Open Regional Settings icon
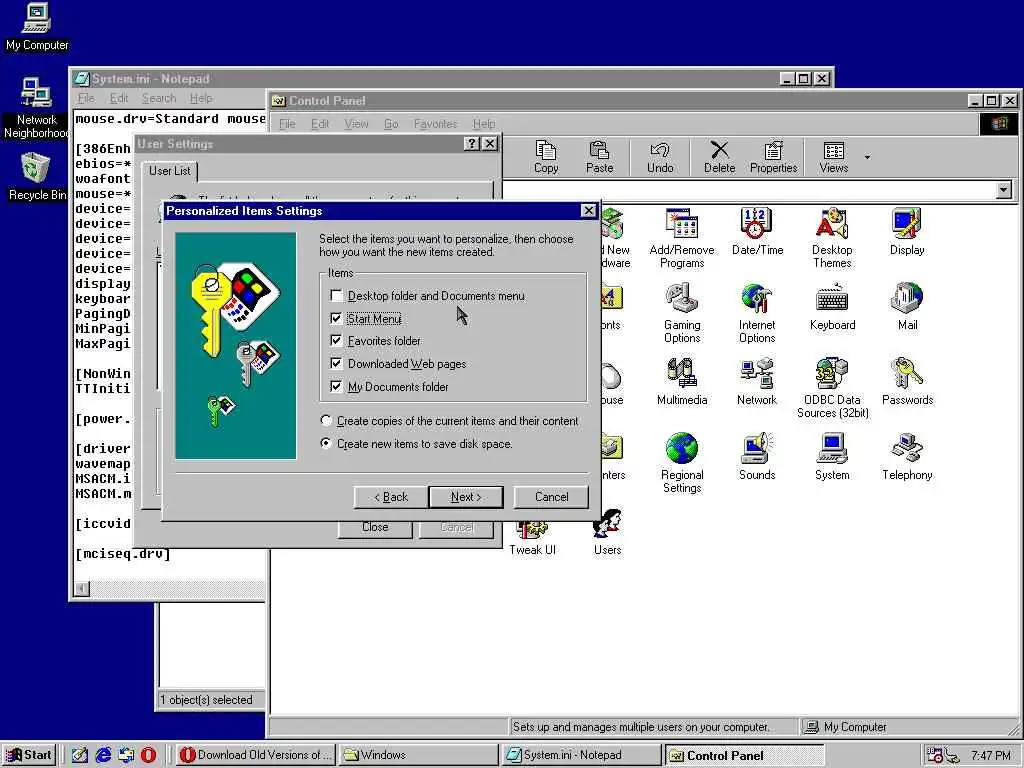Screen dimensions: 1024x768 [x=682, y=464]
